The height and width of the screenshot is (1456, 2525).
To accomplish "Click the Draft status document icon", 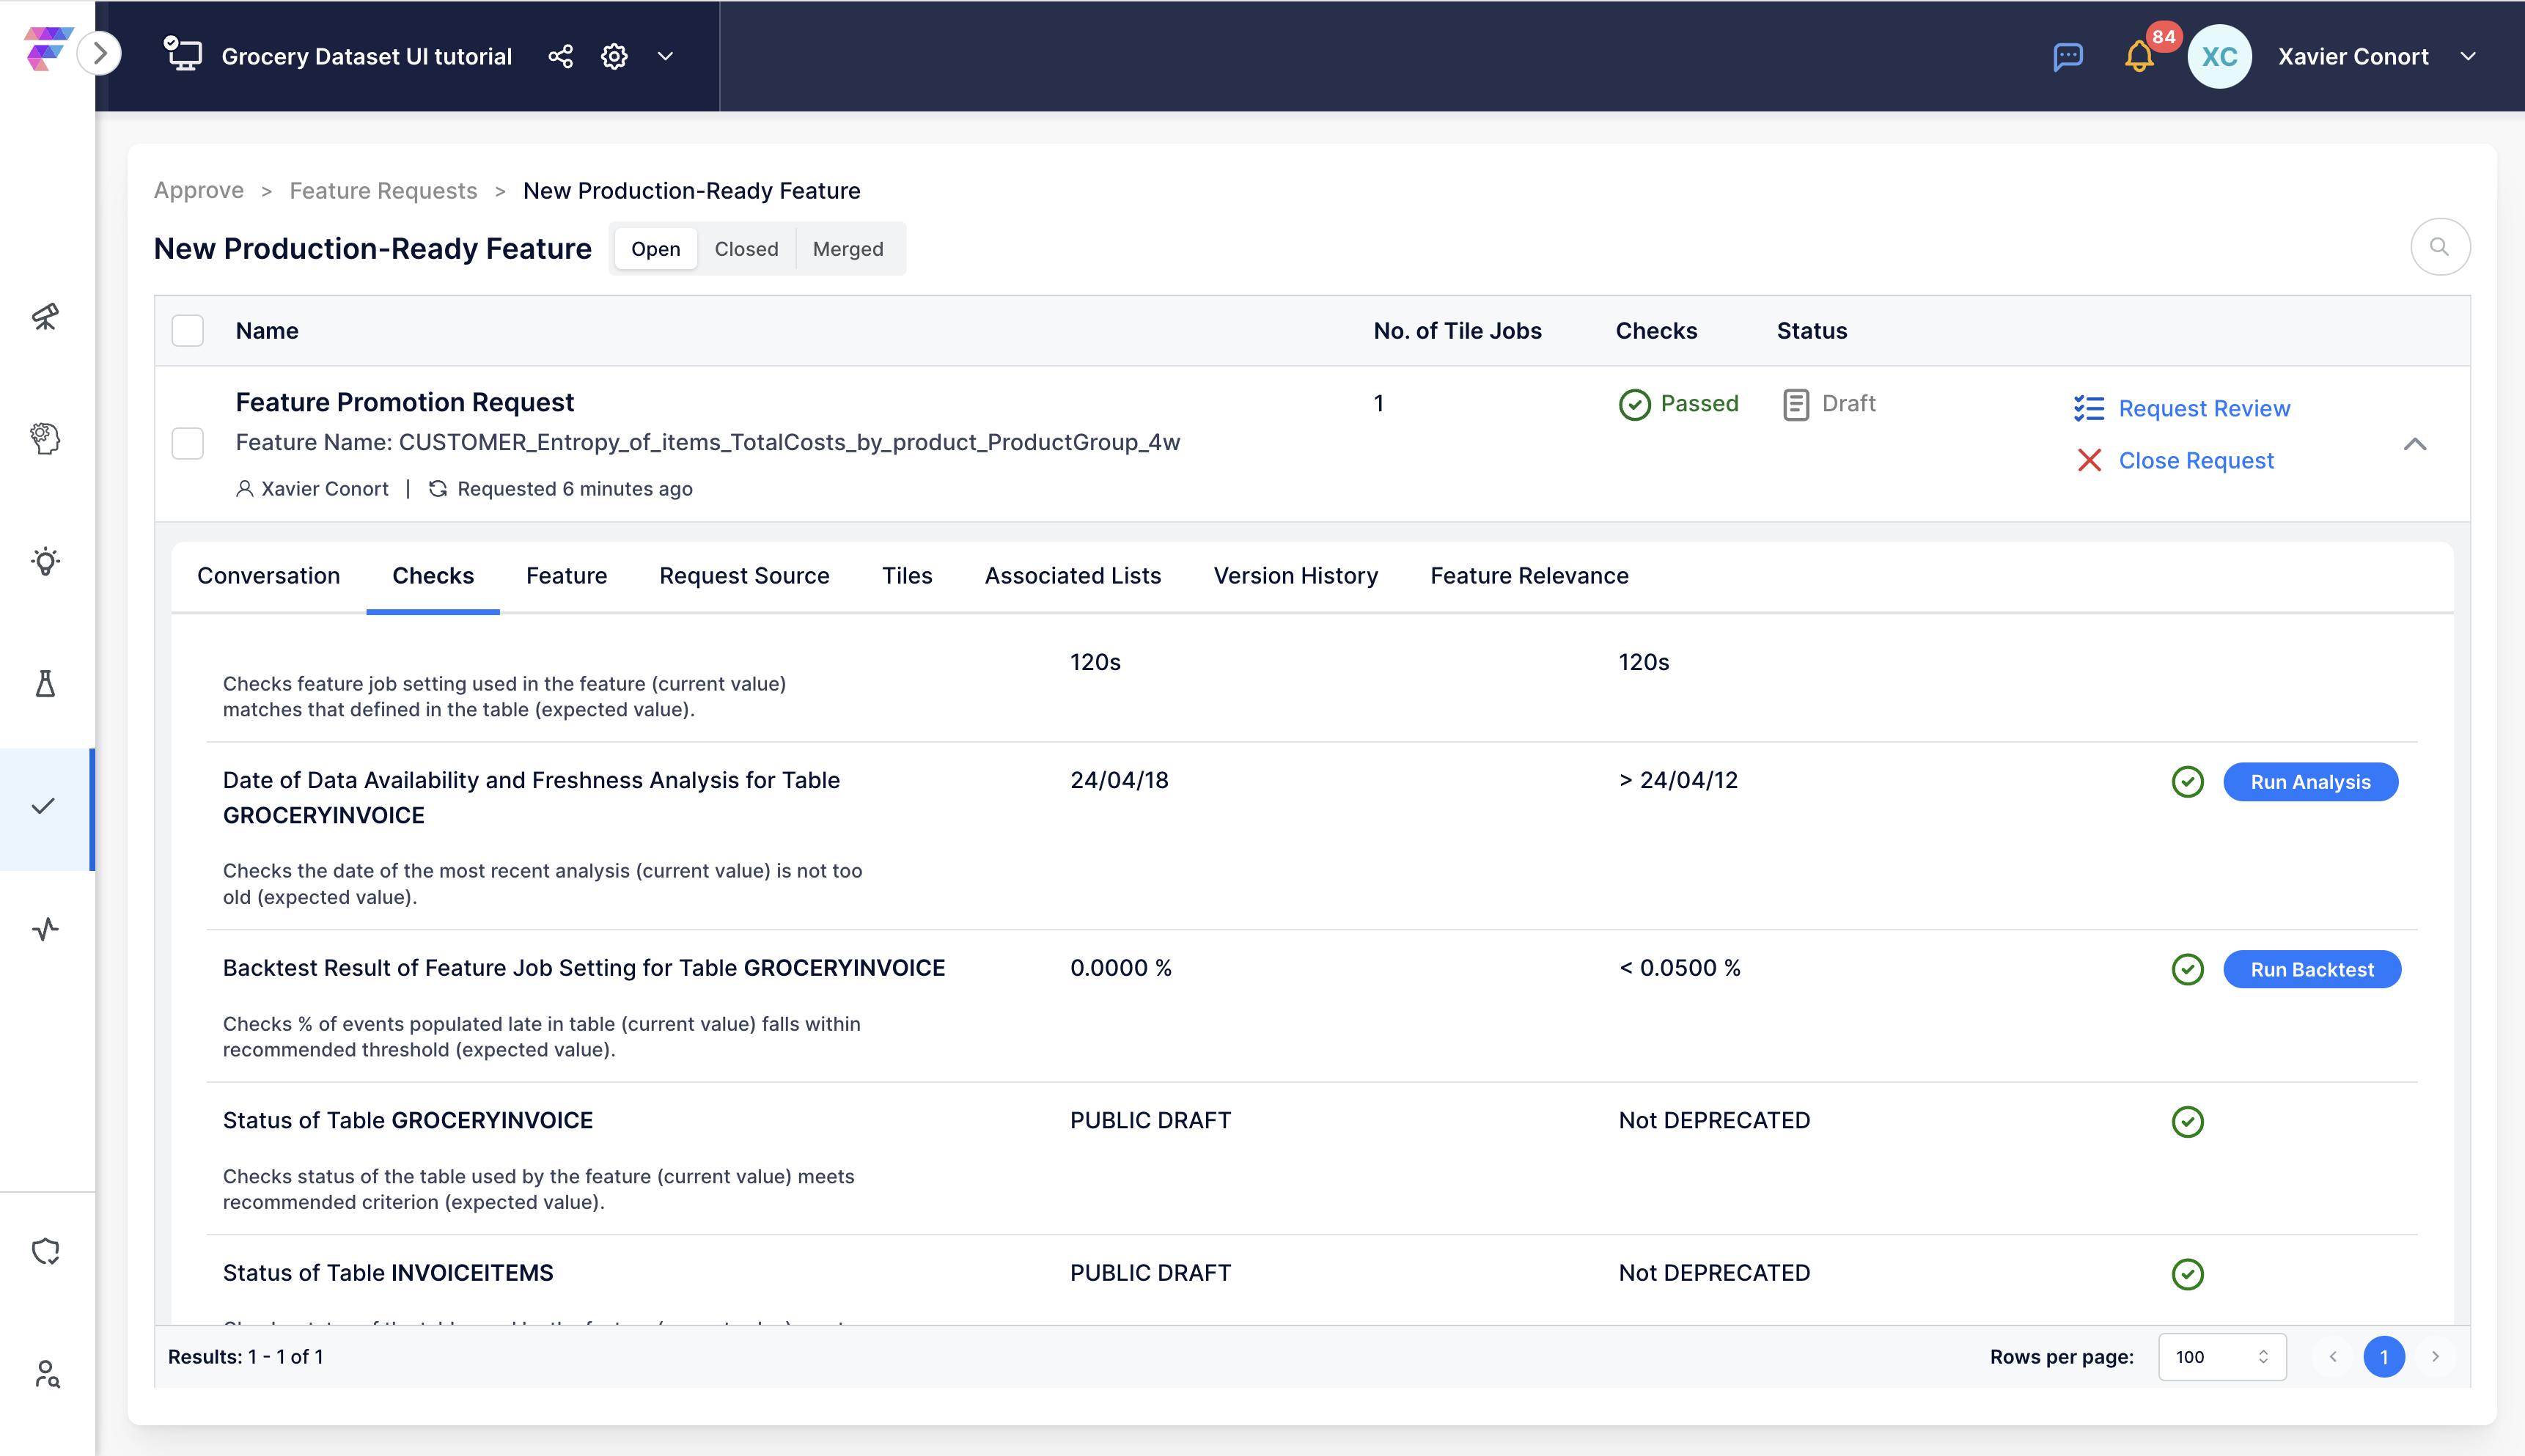I will click(1795, 404).
